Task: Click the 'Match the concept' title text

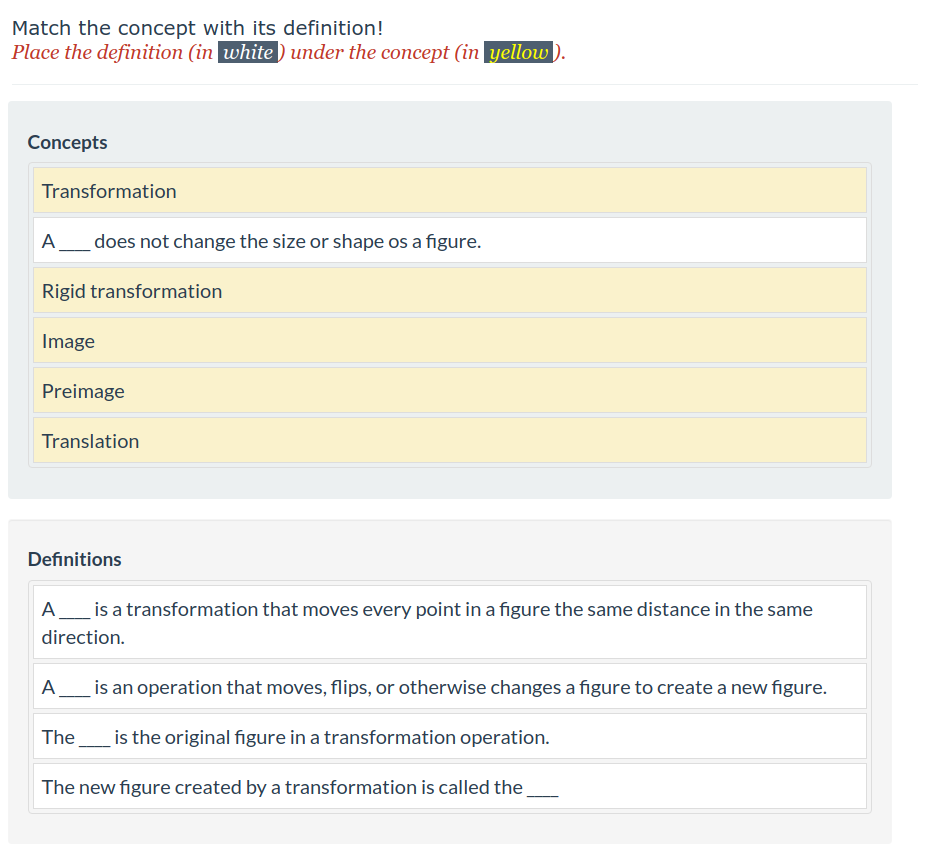Action: pyautogui.click(x=197, y=28)
